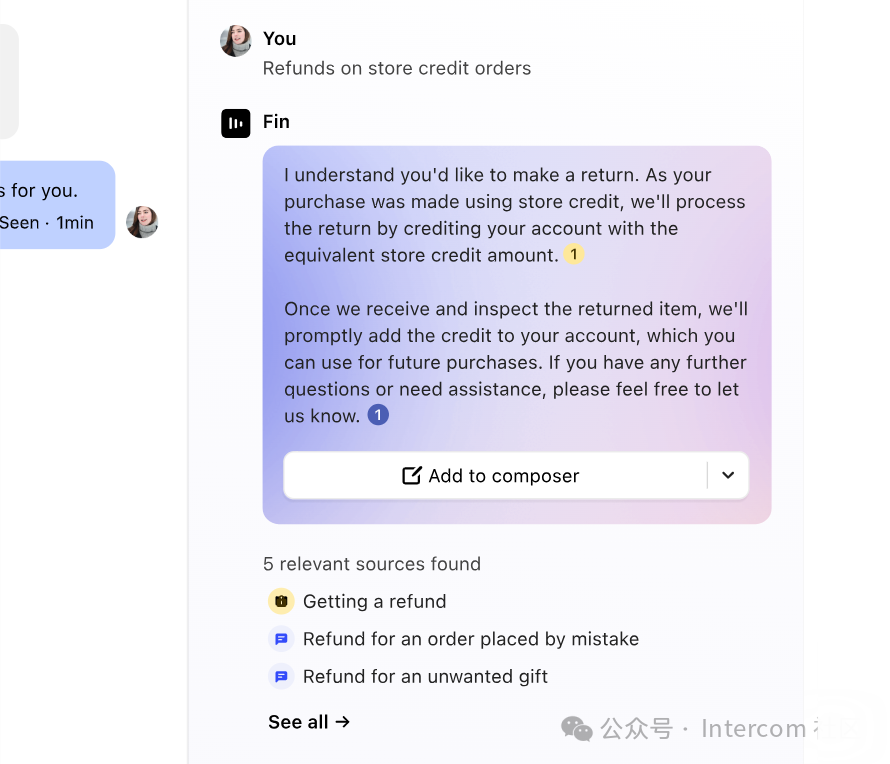Click the chat icon beside "Refund for an order placed by mistake"

coord(281,639)
